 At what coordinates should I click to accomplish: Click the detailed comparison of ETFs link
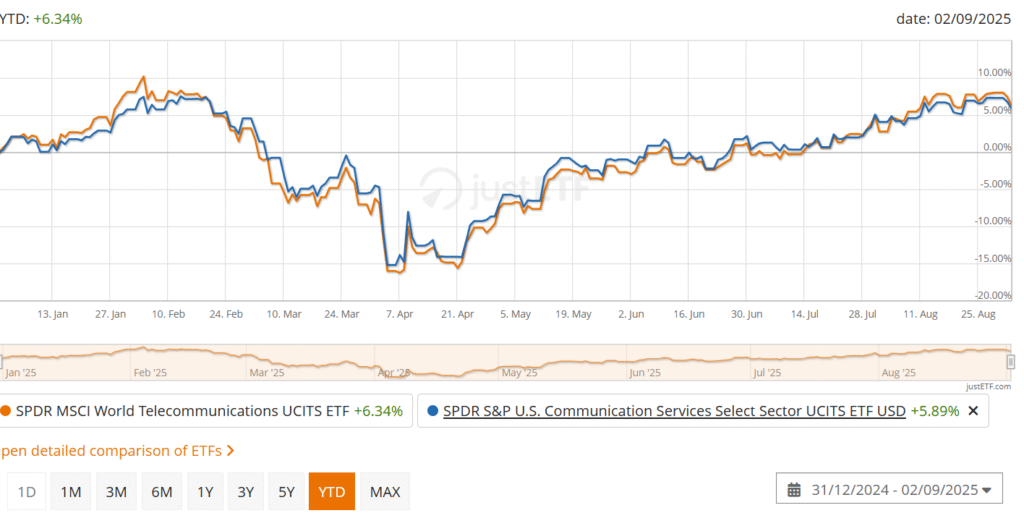[x=116, y=450]
